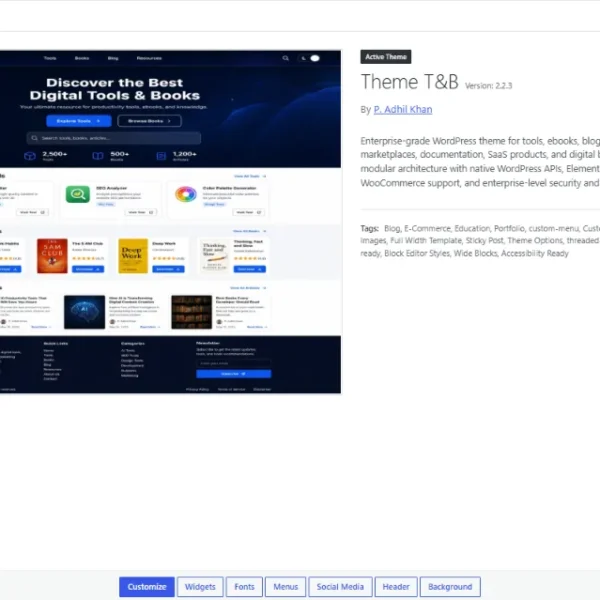
Task: Click the Color Palette Generator icon
Action: [x=186, y=194]
